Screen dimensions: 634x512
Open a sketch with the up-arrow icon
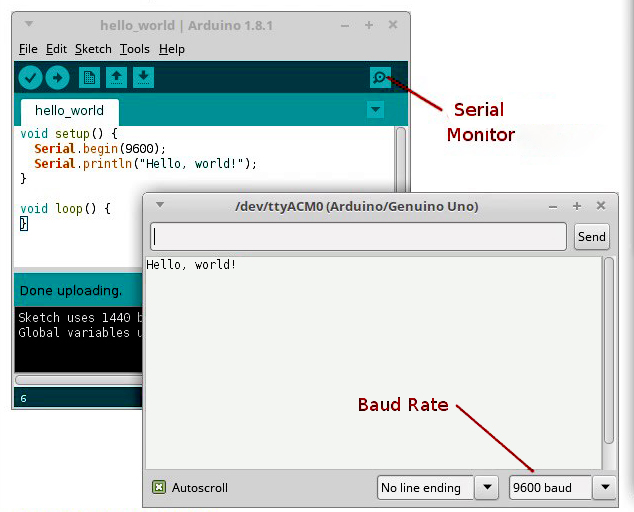pyautogui.click(x=116, y=77)
